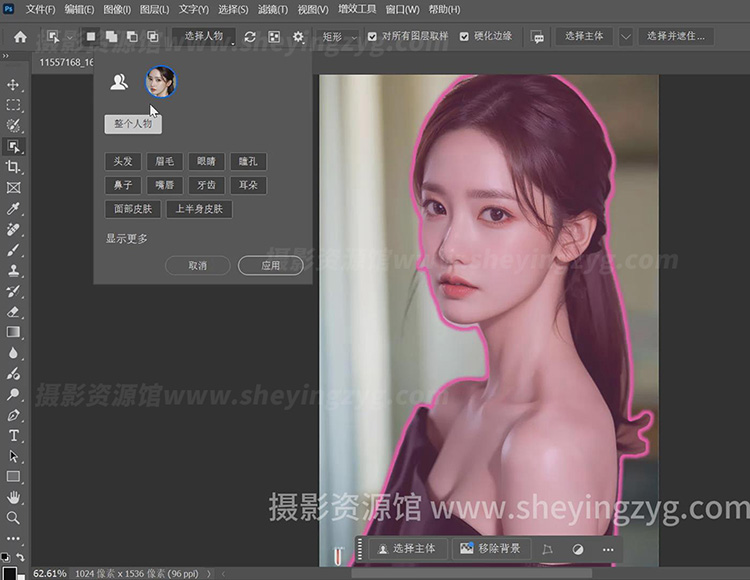Open the 滤镜(T) menu
Viewport: 750px width, 580px height.
(273, 9)
